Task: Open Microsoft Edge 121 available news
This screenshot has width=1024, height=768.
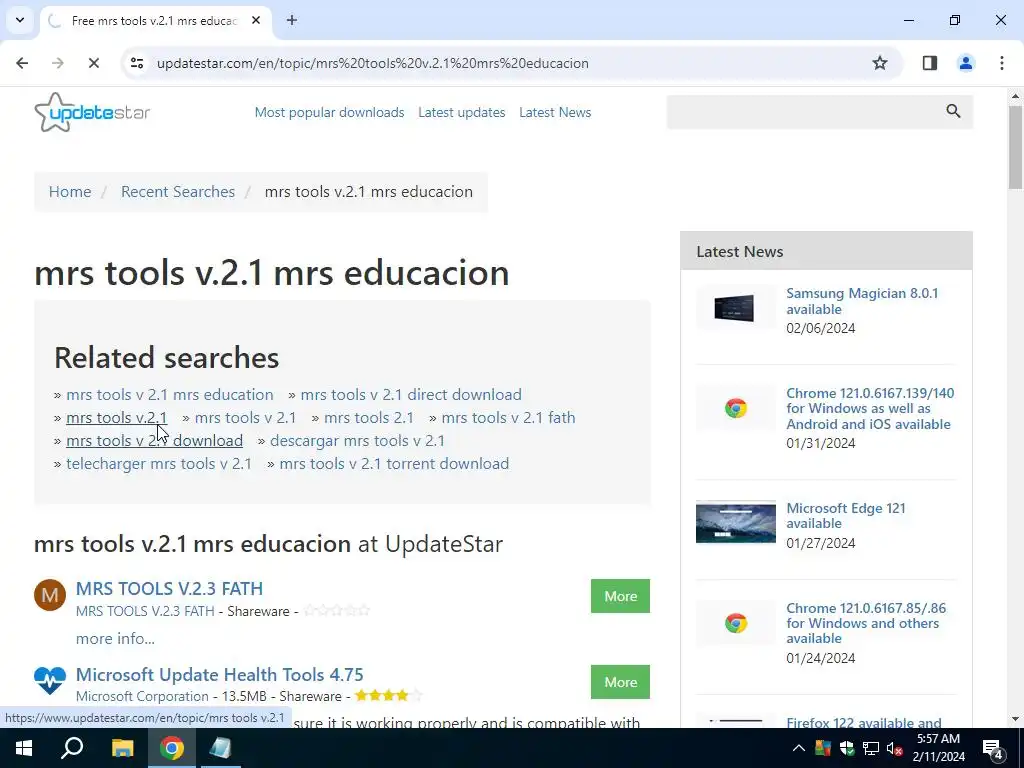Action: pyautogui.click(x=846, y=516)
